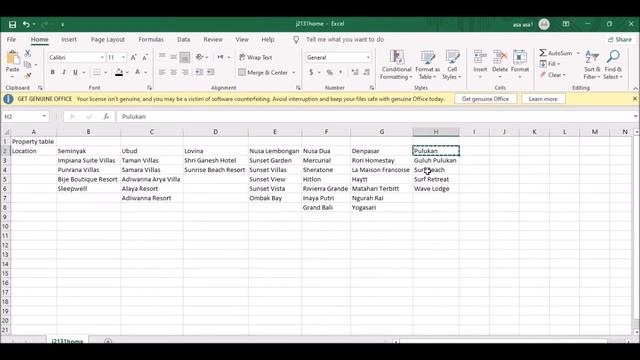Cut selection with scissors icon
The width and height of the screenshot is (640, 360).
point(27,53)
